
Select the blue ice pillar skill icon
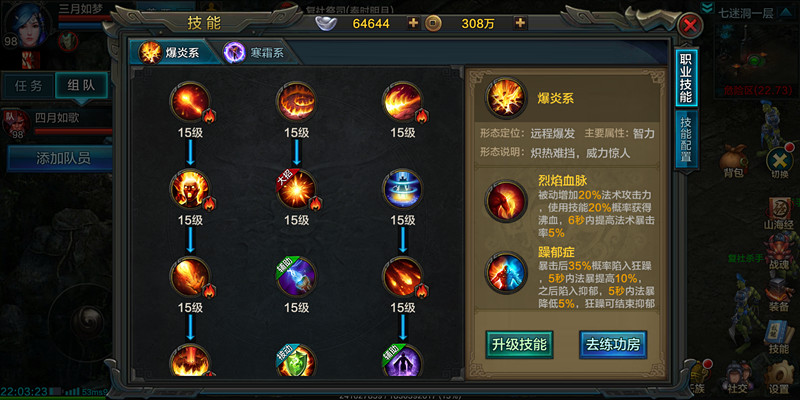point(402,189)
